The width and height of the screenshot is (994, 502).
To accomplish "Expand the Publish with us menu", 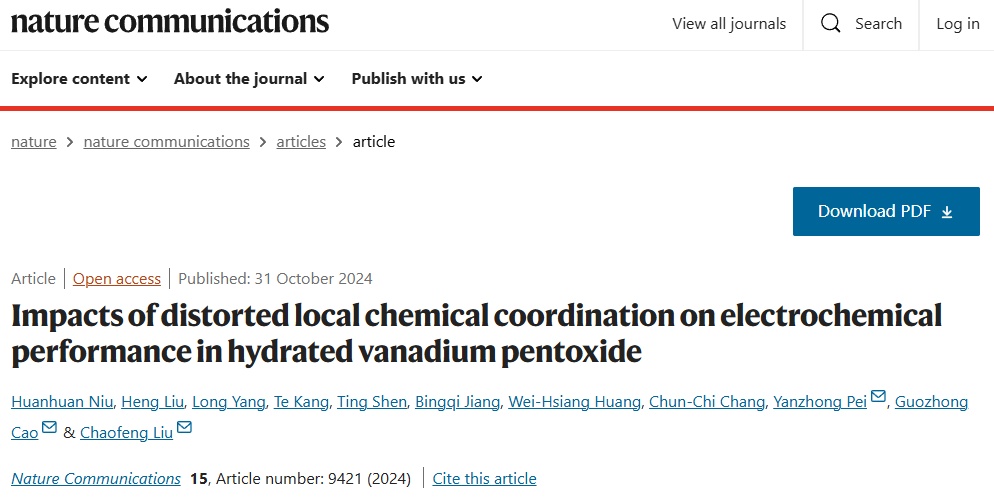I will point(417,79).
